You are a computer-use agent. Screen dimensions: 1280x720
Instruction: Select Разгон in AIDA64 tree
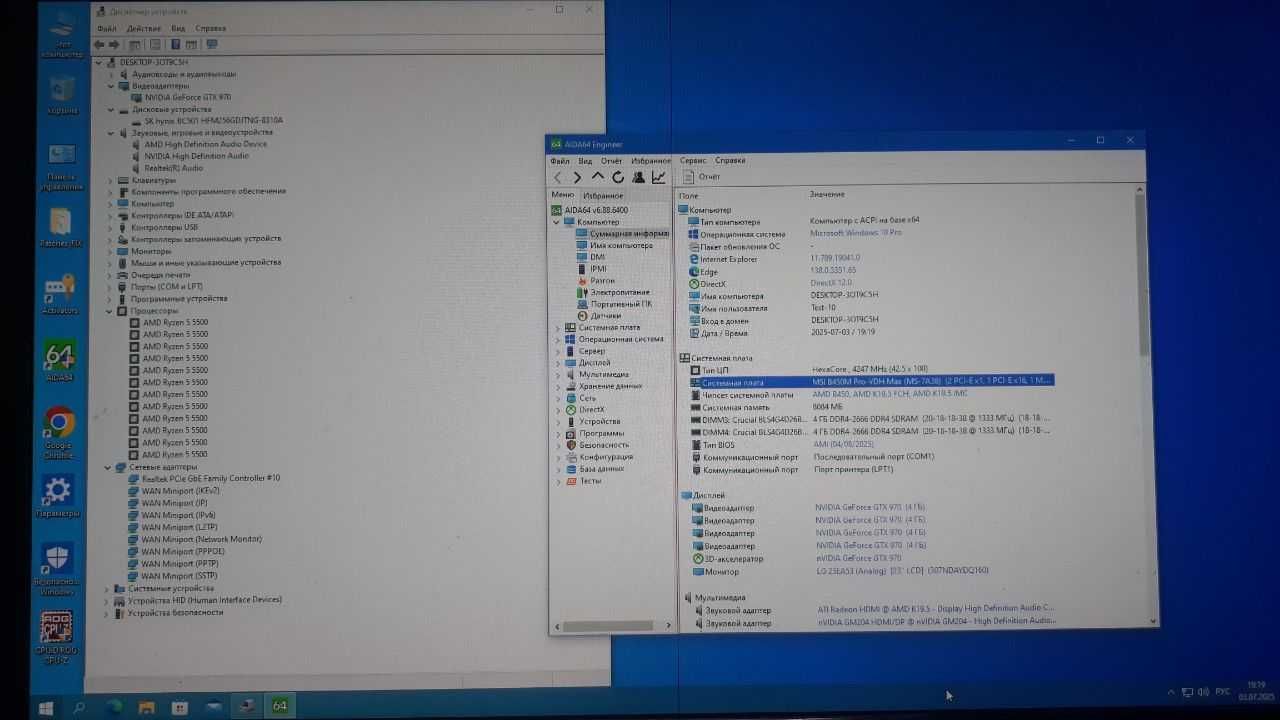pyautogui.click(x=602, y=281)
